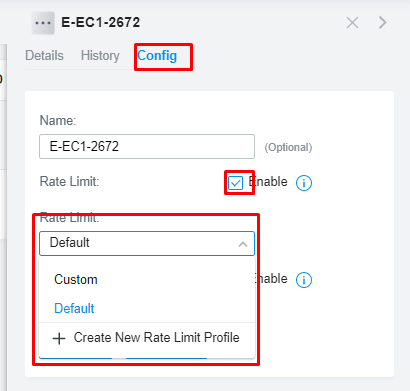Open the three-dots menu beside E-EC1-2672
This screenshot has height=391, width=410.
43,23
